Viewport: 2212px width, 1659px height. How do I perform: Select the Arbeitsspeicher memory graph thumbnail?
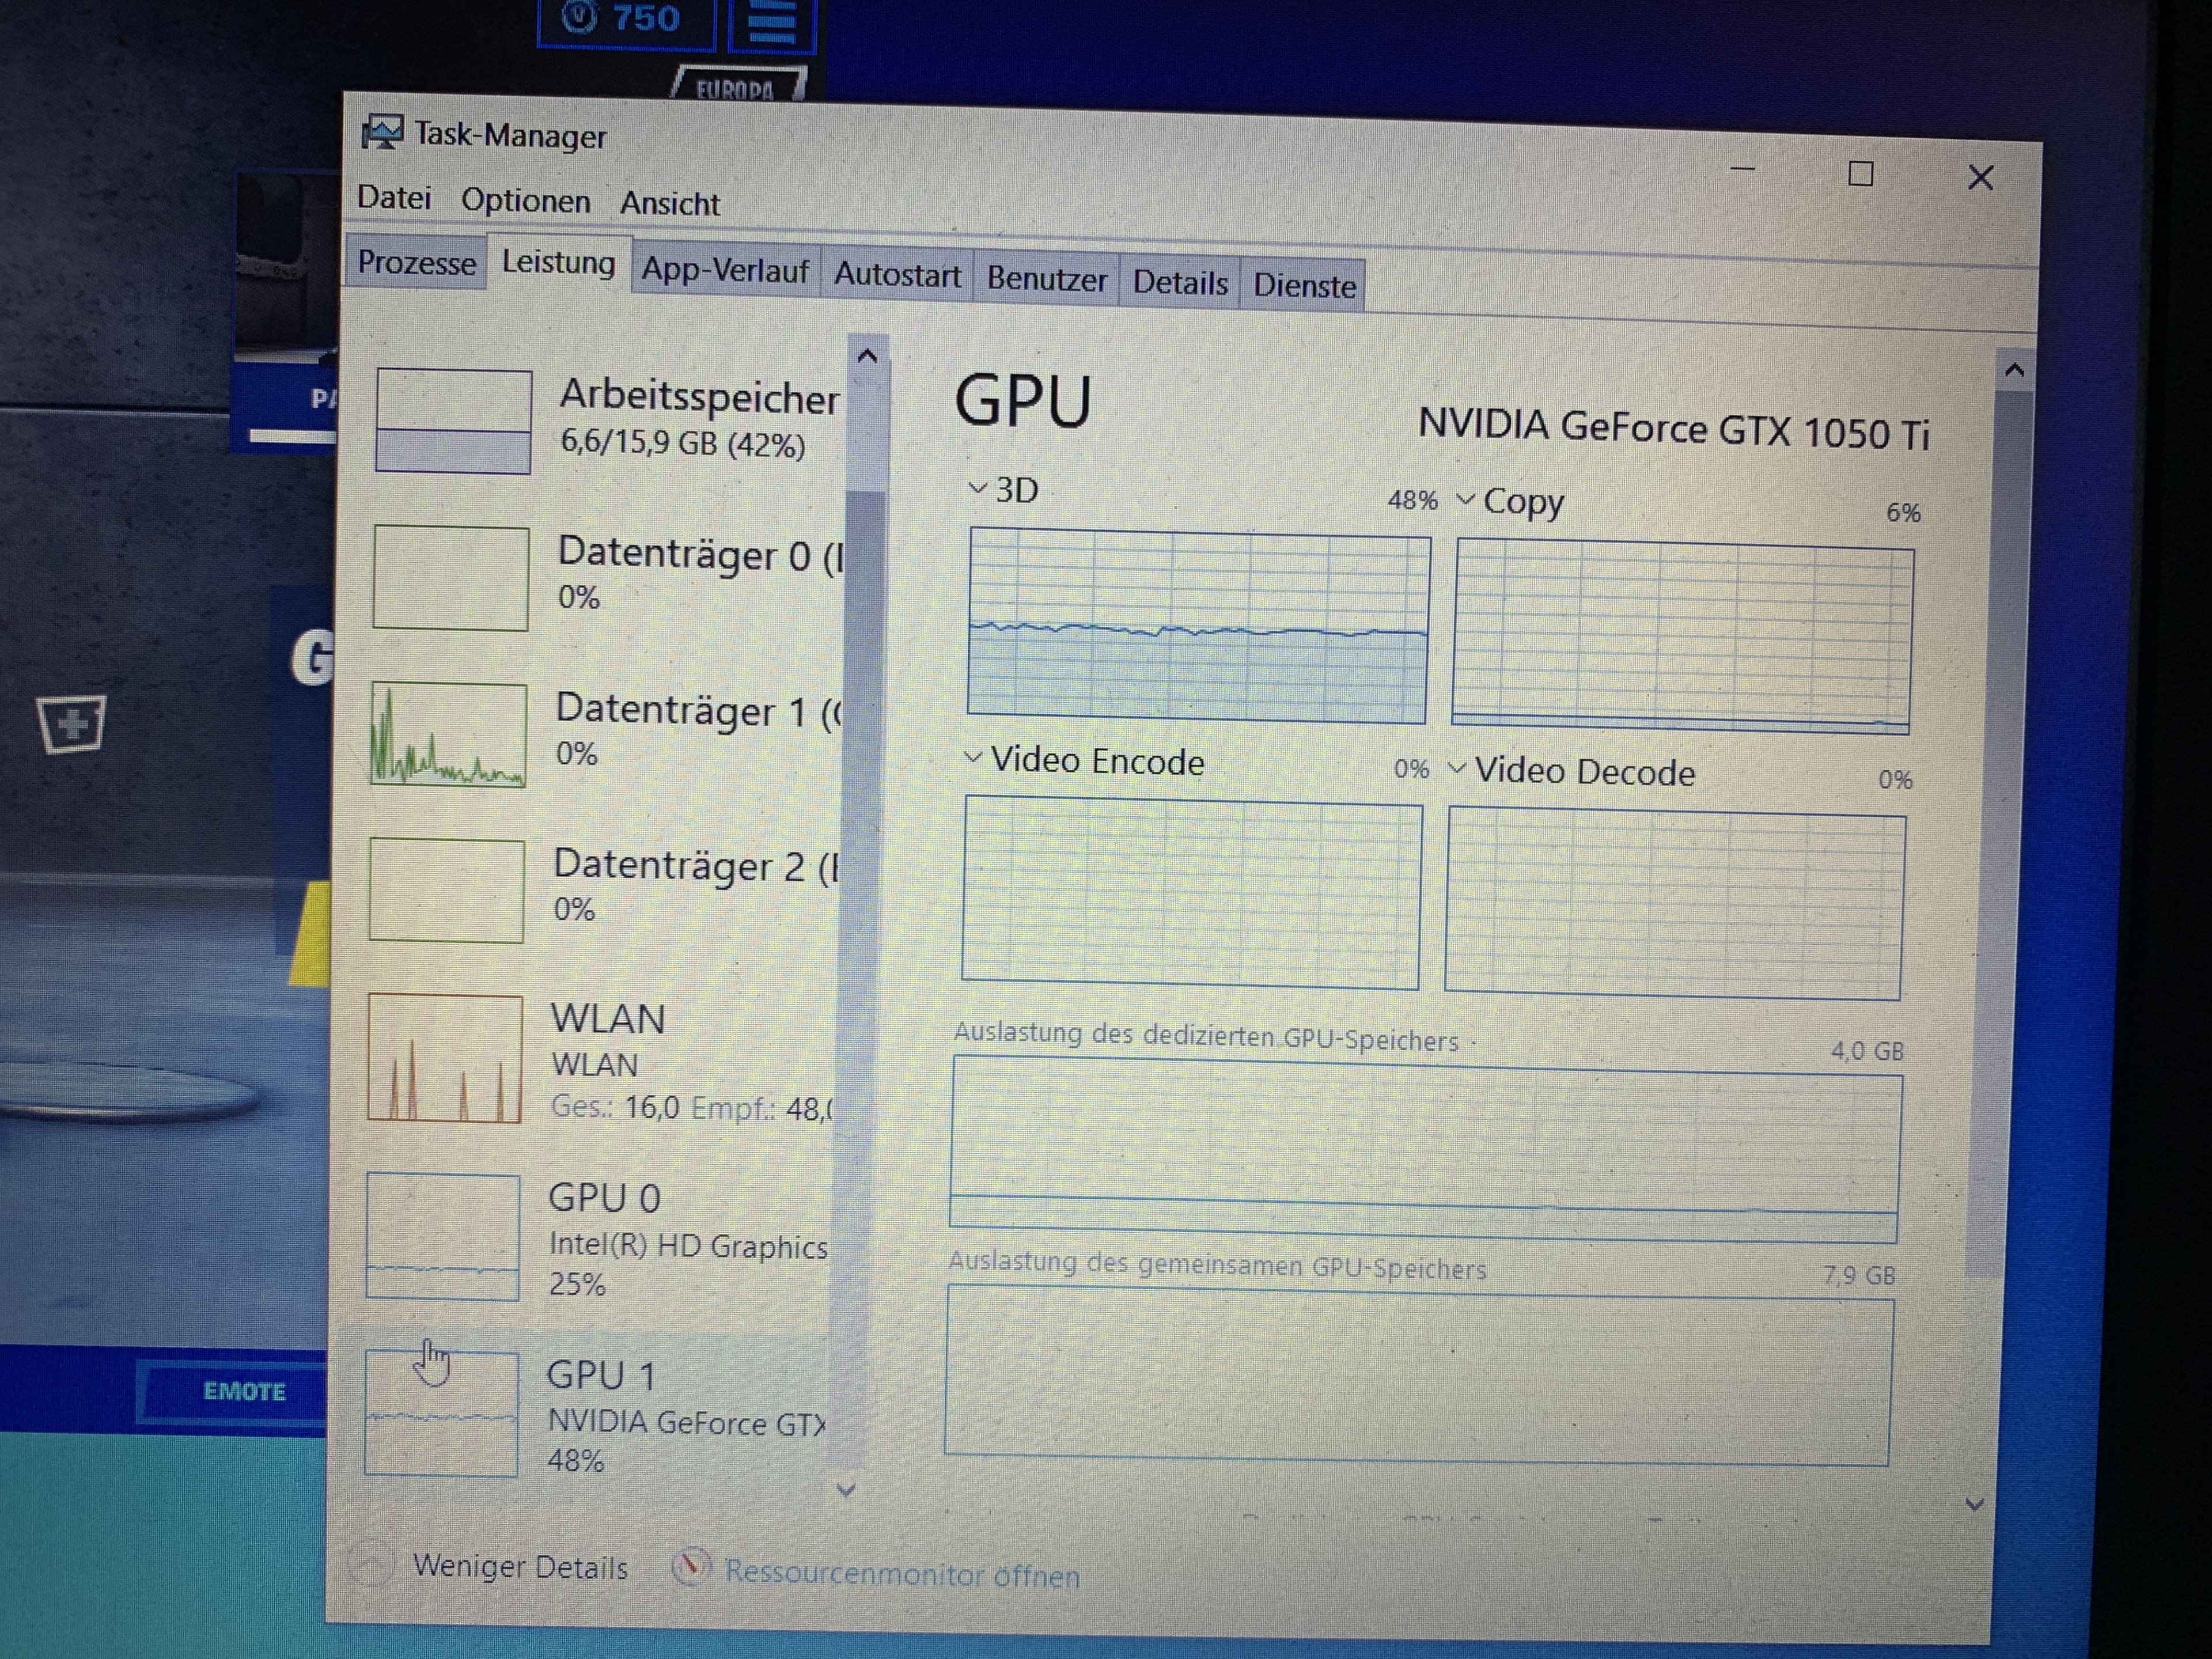[453, 421]
